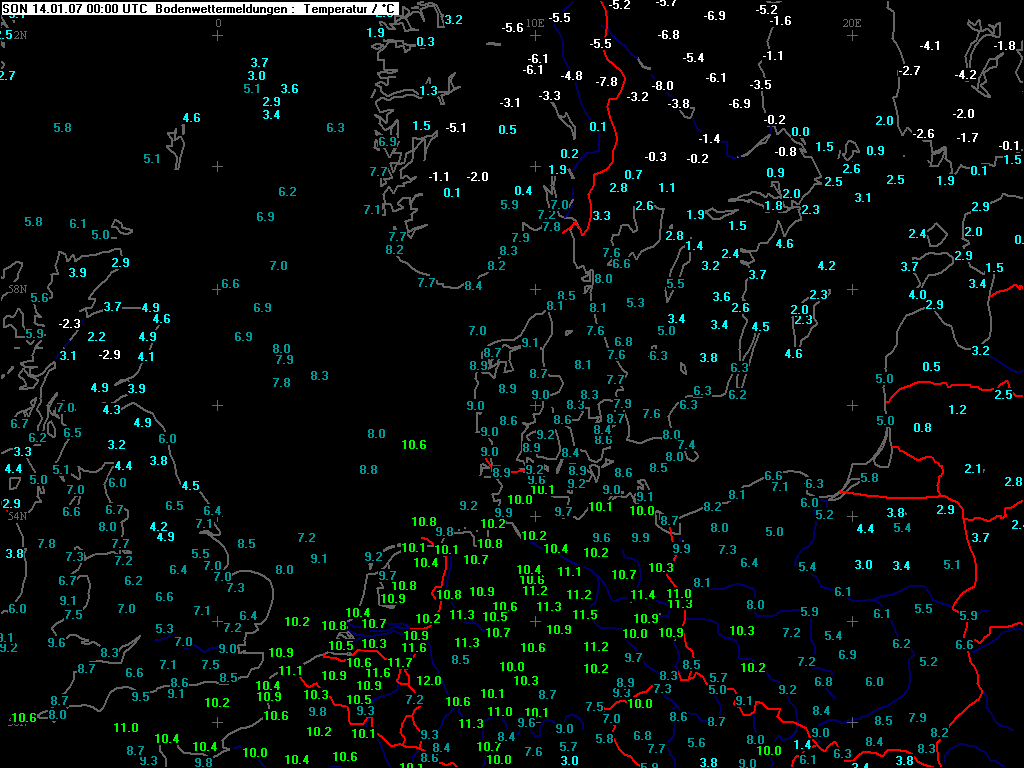
Task: Click the -2.9 temperature value
Action: (109, 355)
